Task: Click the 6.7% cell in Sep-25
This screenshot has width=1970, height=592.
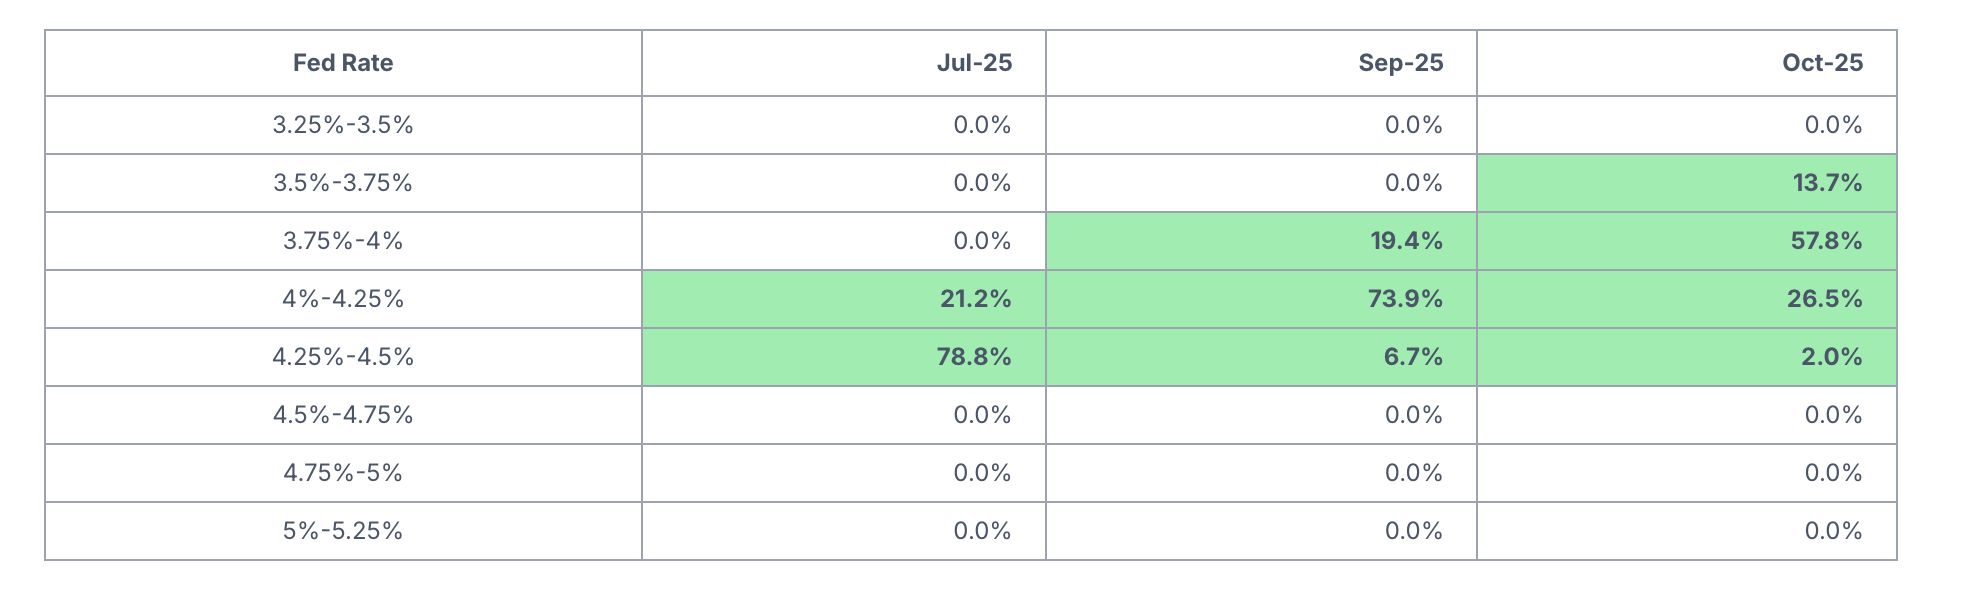Action: pos(1413,357)
